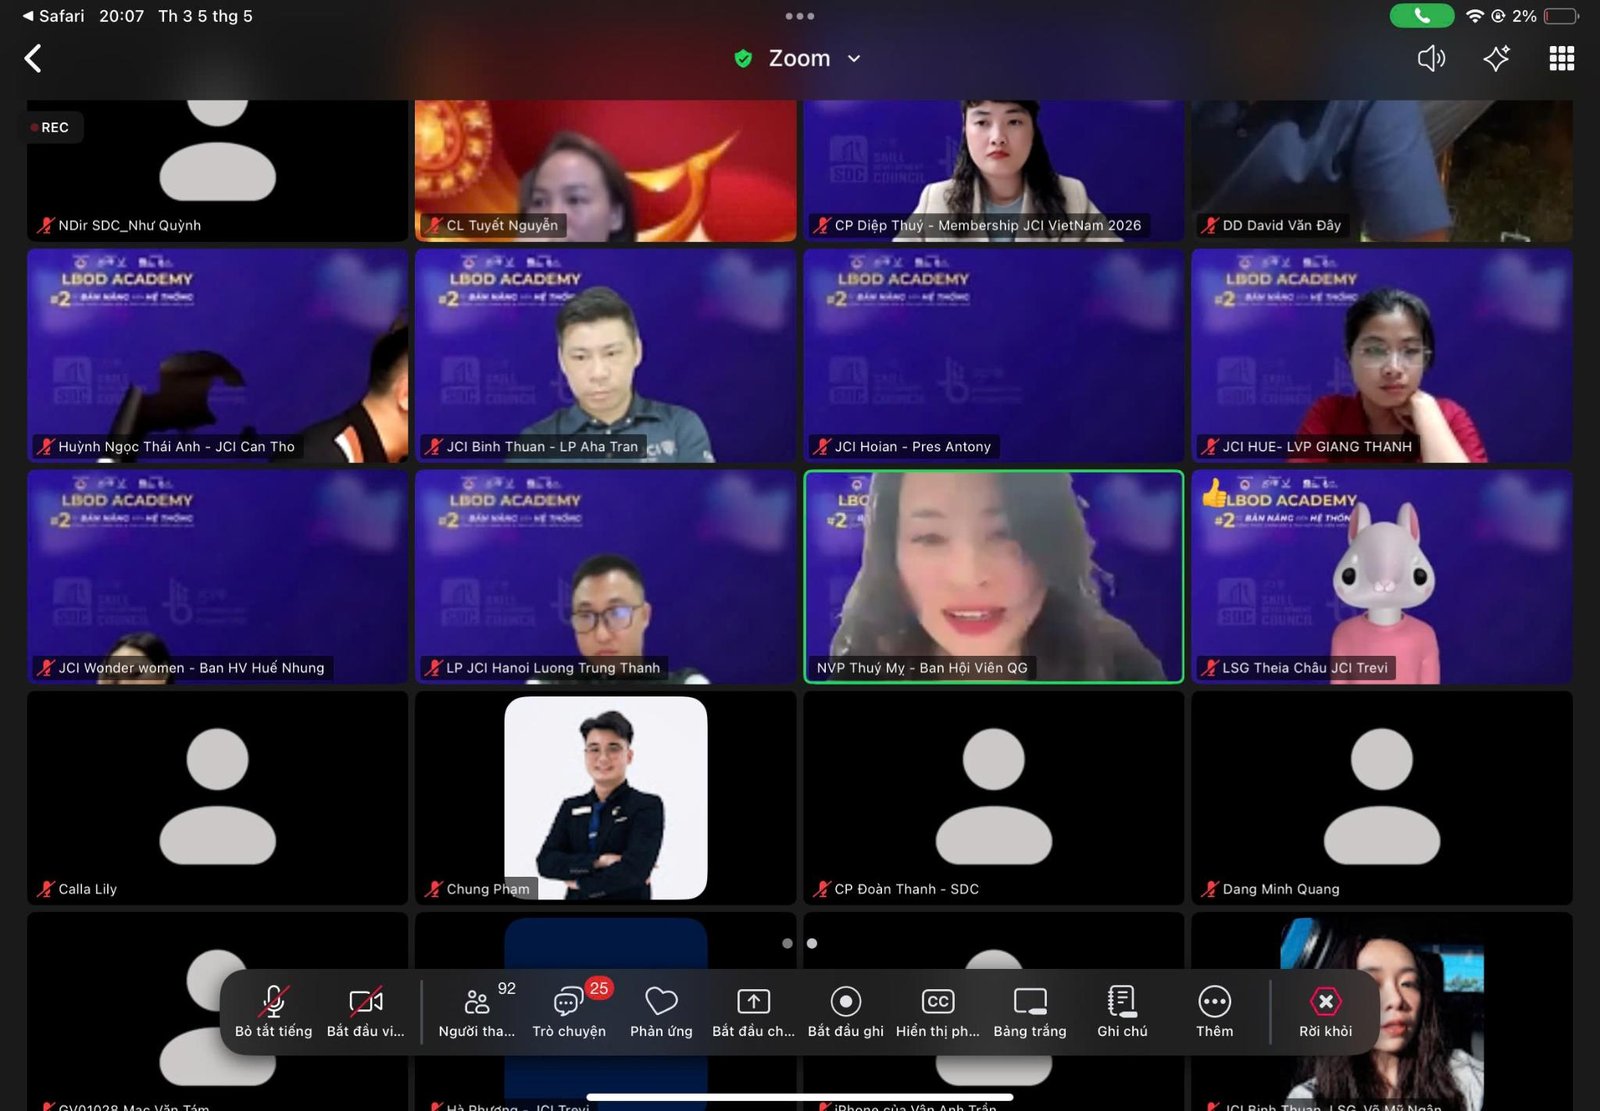
Task: Click label Huỳnh Ngọc Thái Anh - JCI Can Tho
Action: pyautogui.click(x=177, y=446)
